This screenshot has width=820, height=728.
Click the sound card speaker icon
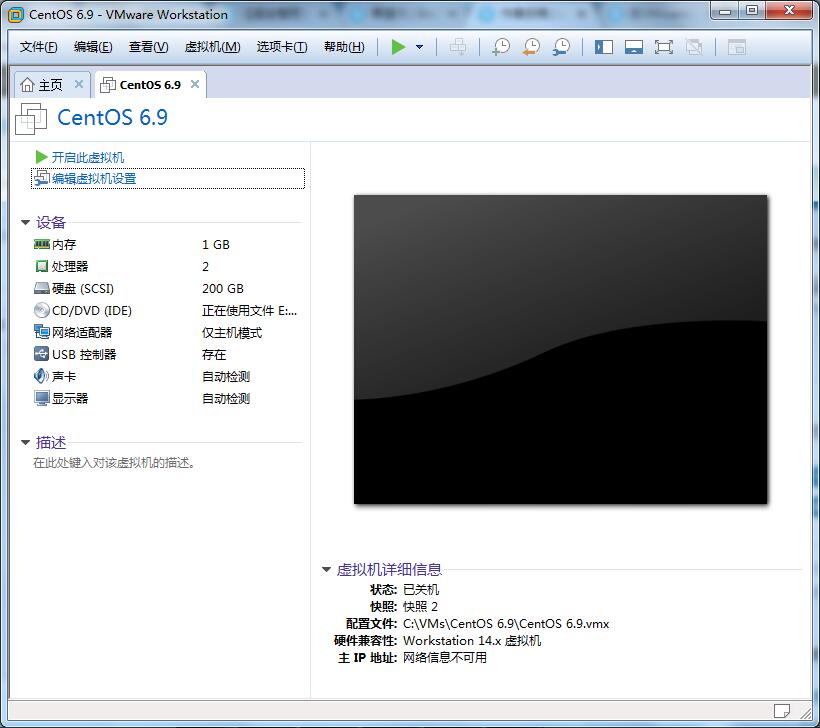(41, 376)
